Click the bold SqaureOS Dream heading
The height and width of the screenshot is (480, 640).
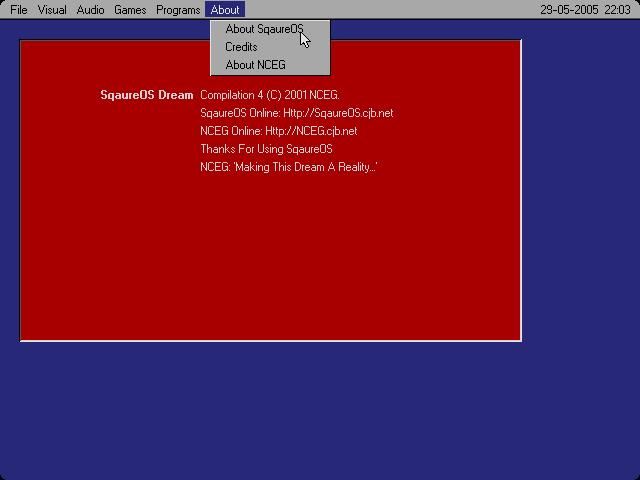pos(147,95)
